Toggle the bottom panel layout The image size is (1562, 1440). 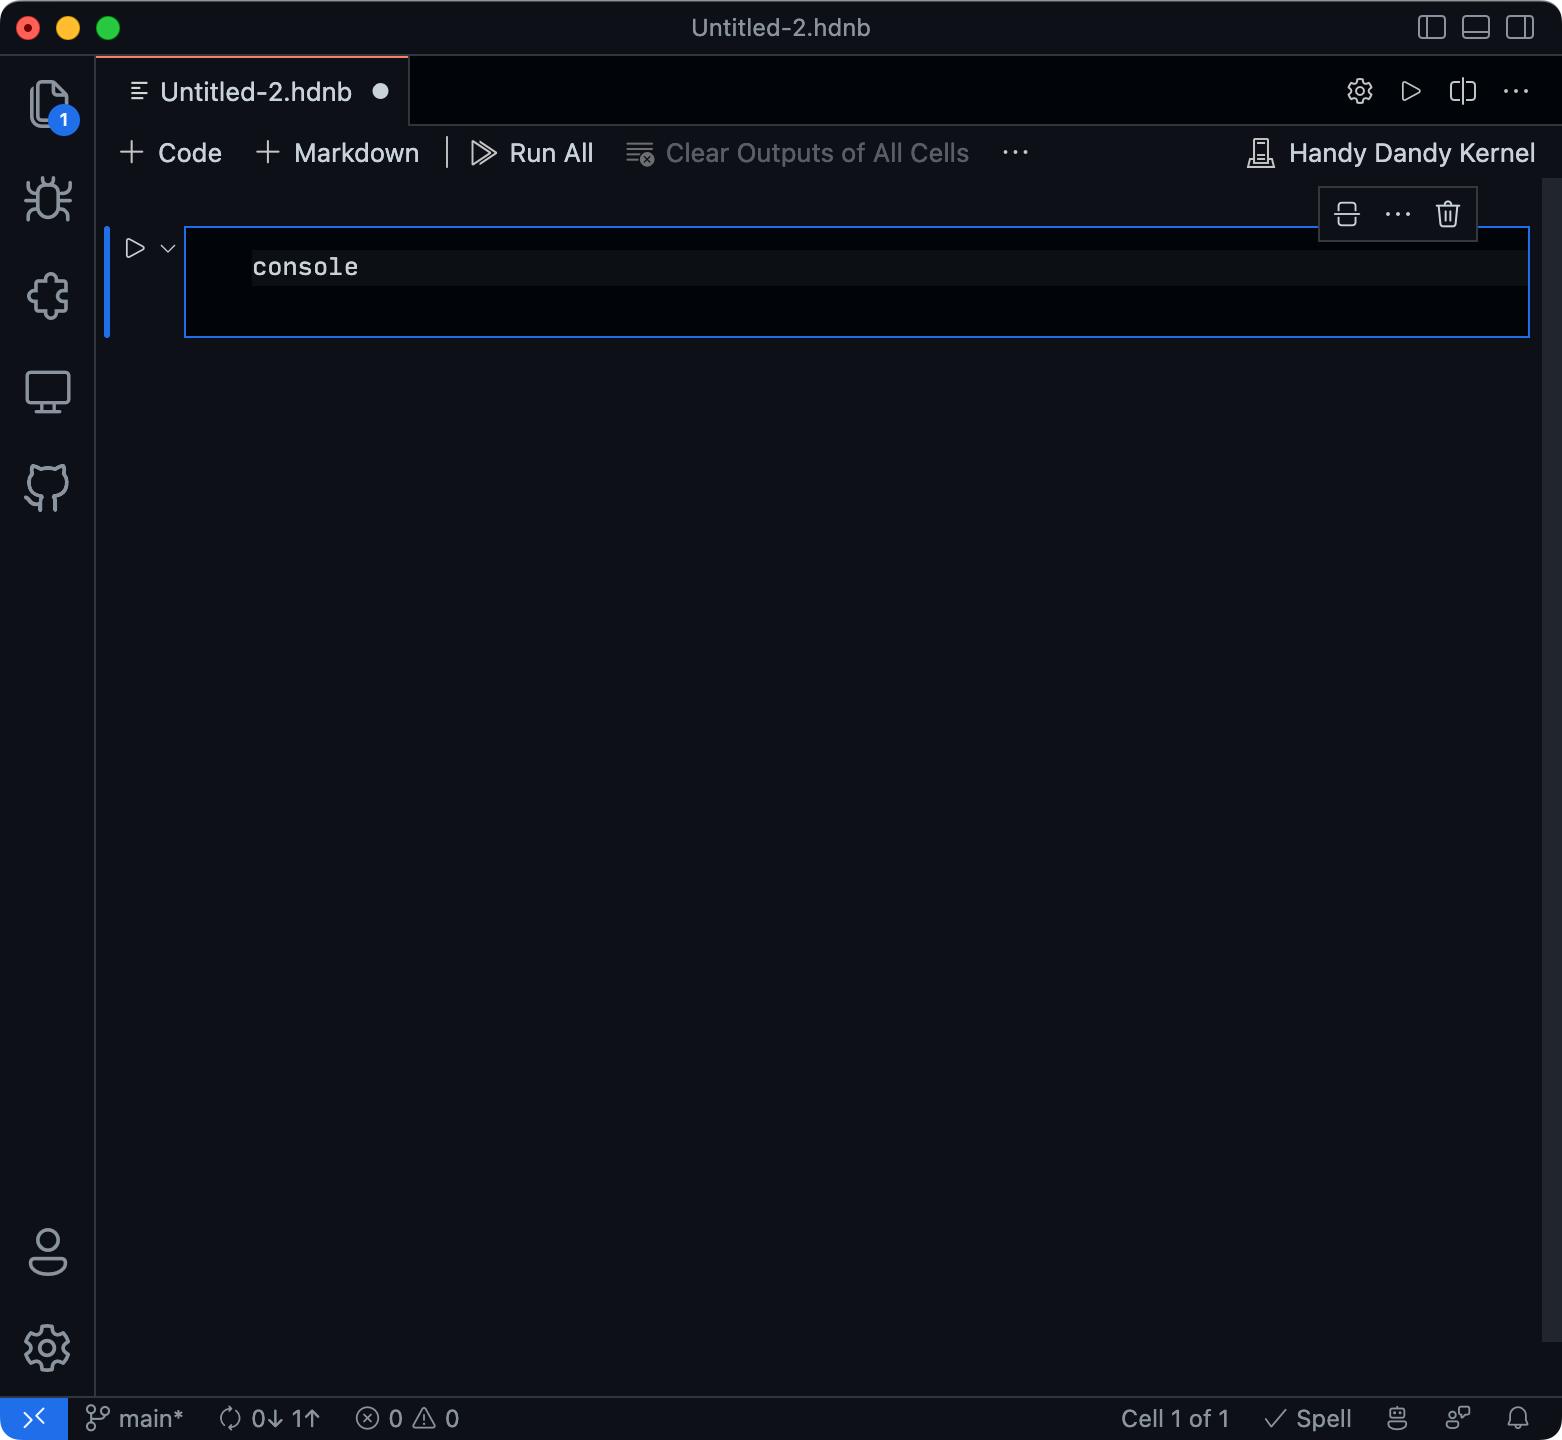point(1476,27)
